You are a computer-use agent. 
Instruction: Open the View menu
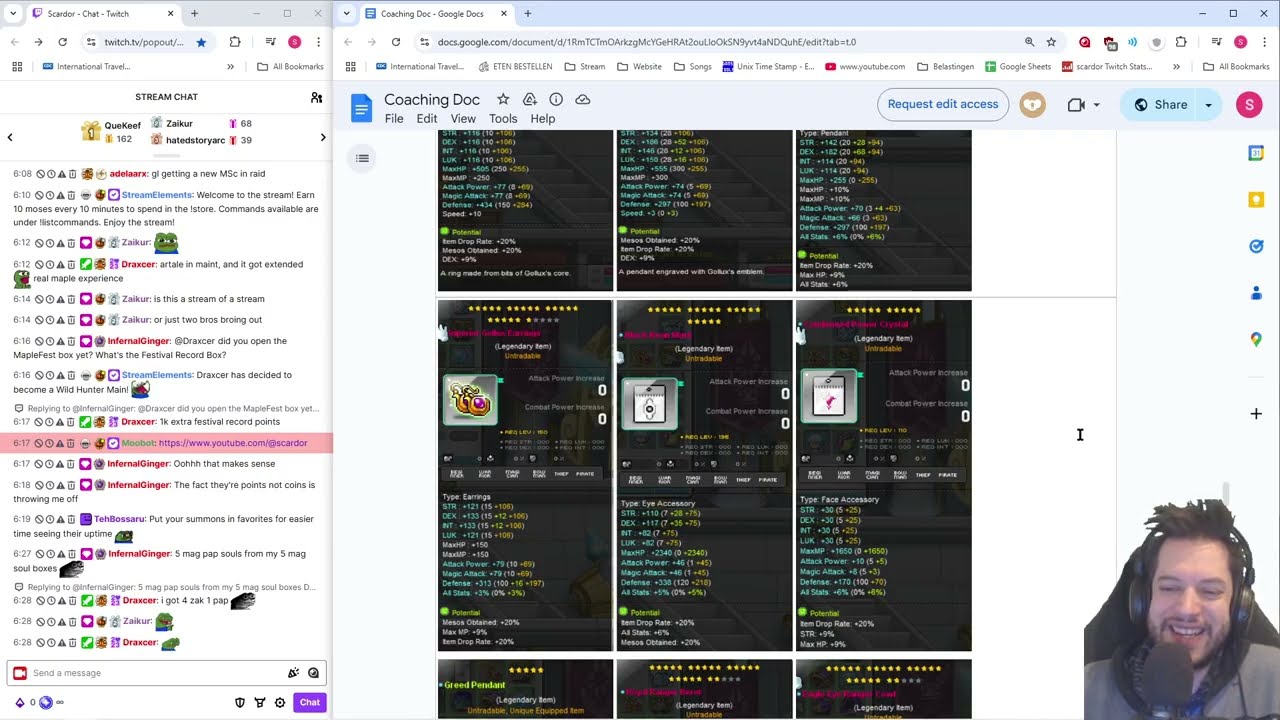click(x=463, y=119)
